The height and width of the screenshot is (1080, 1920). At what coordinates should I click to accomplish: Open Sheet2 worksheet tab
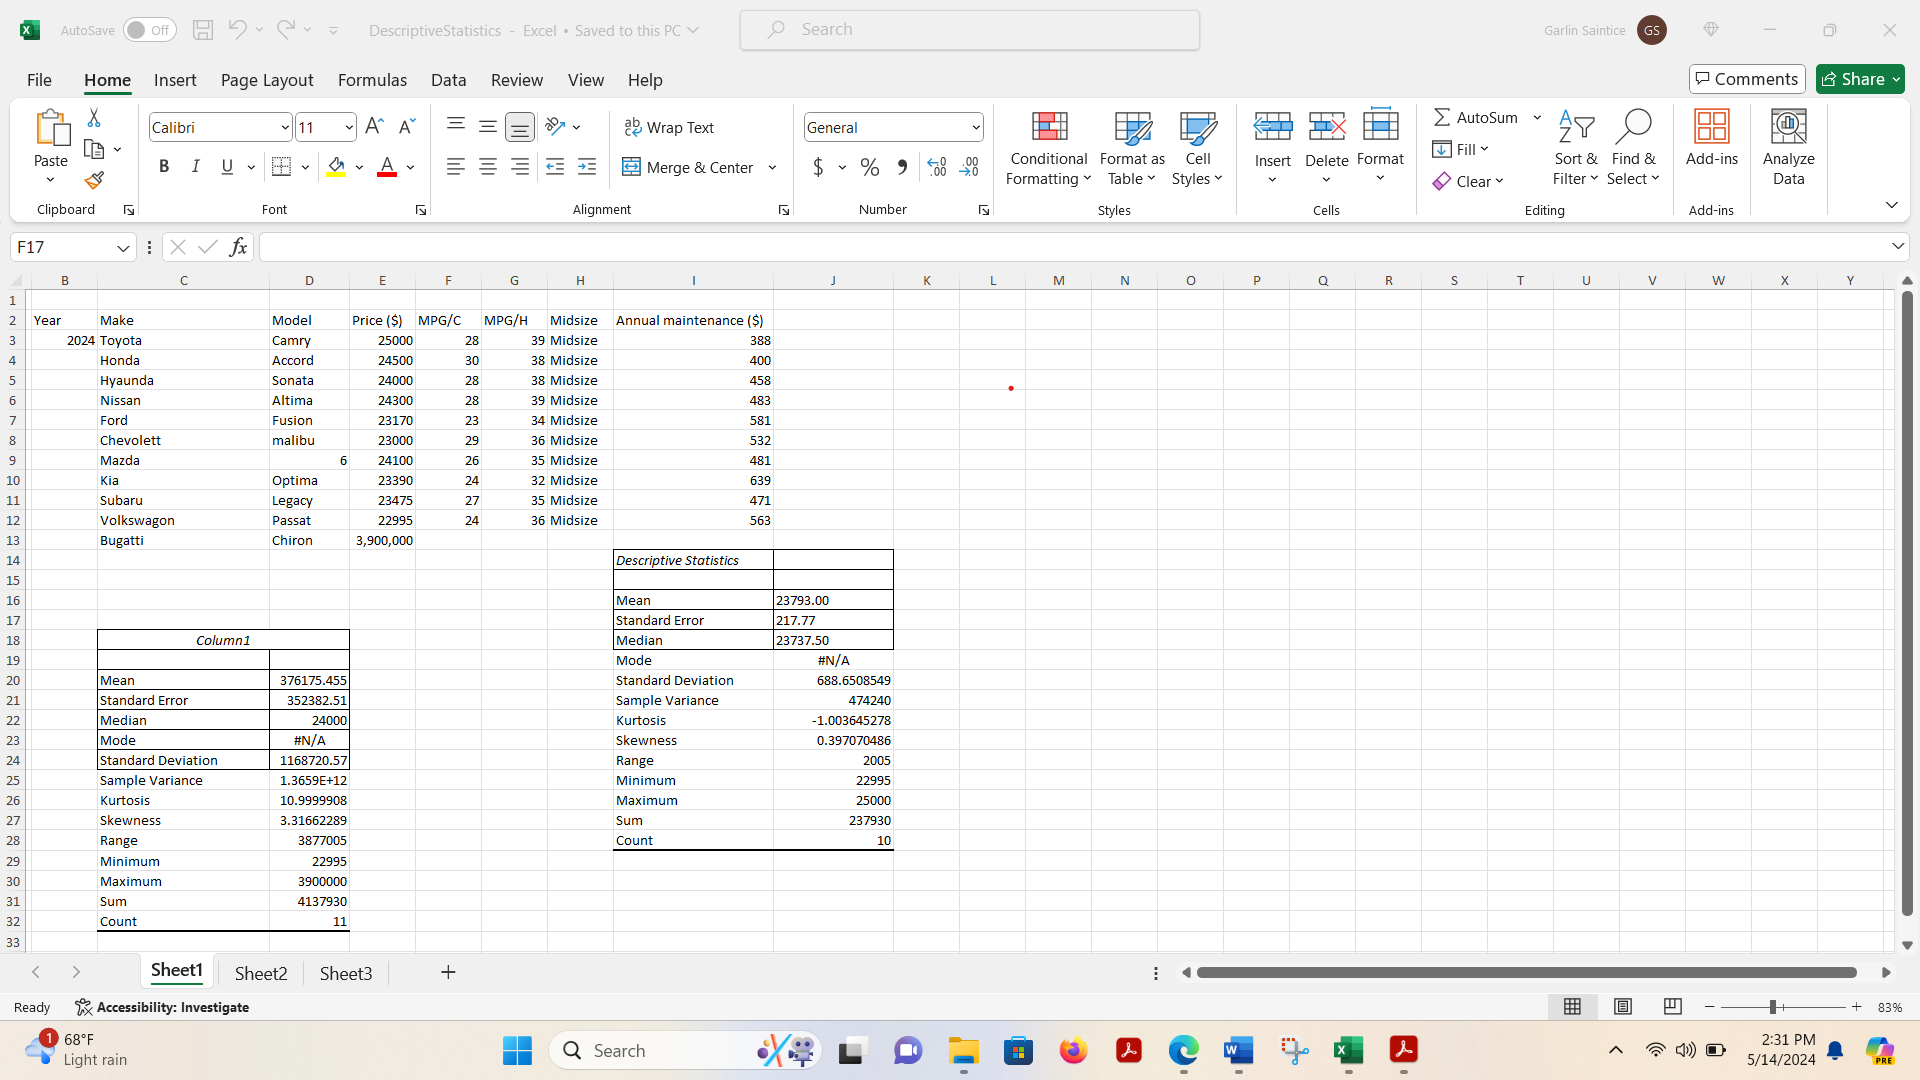261,973
